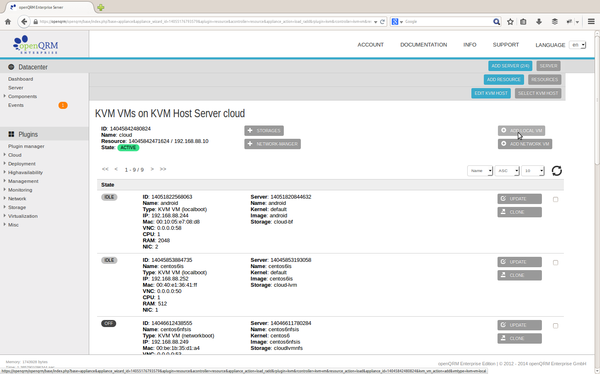The image size is (600, 374).
Task: Open the INFO menu
Action: point(470,45)
